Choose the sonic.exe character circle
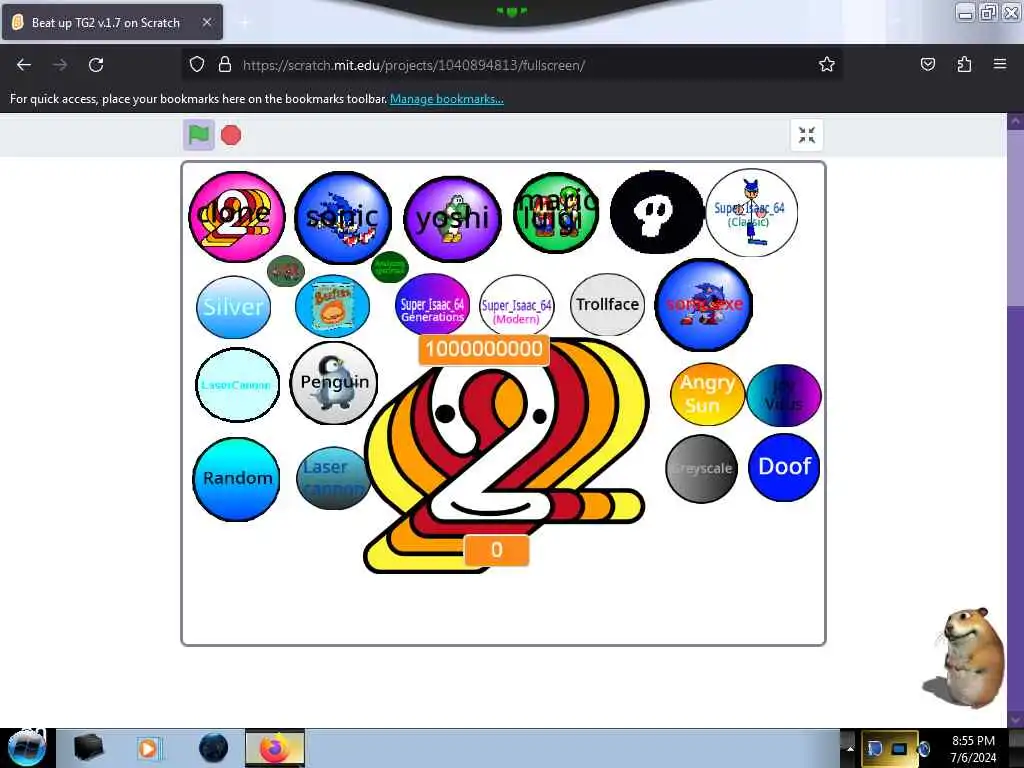The height and width of the screenshot is (768, 1024). pyautogui.click(x=703, y=305)
